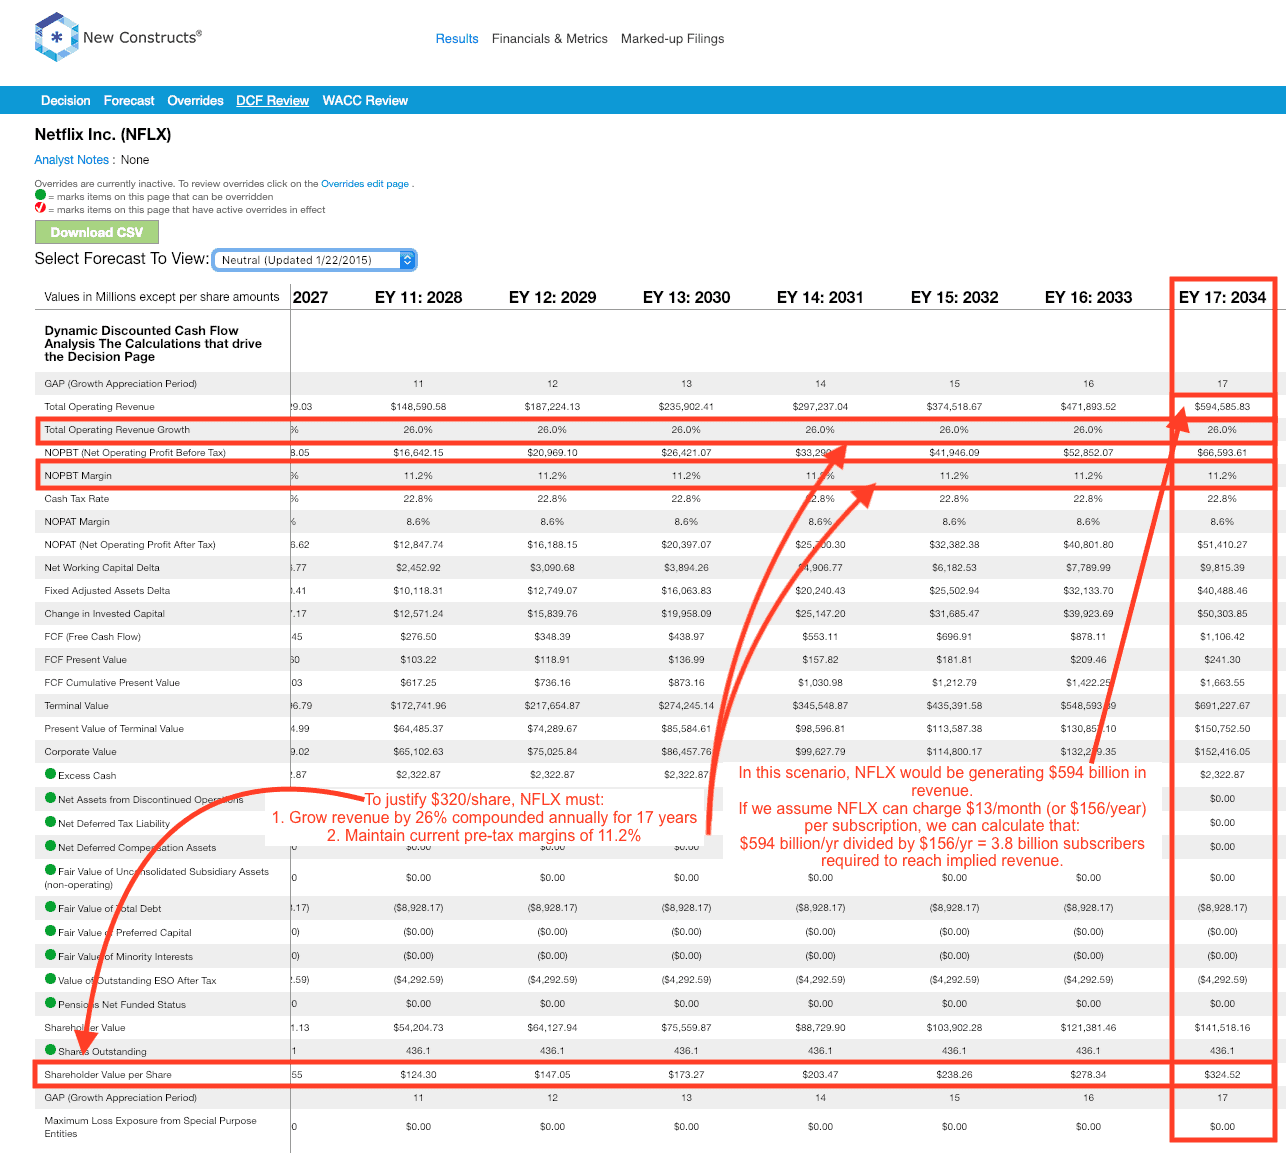1286x1153 pixels.
Task: Click green dot beside Value of Outstanding ESO After Tax
Action: [50, 979]
